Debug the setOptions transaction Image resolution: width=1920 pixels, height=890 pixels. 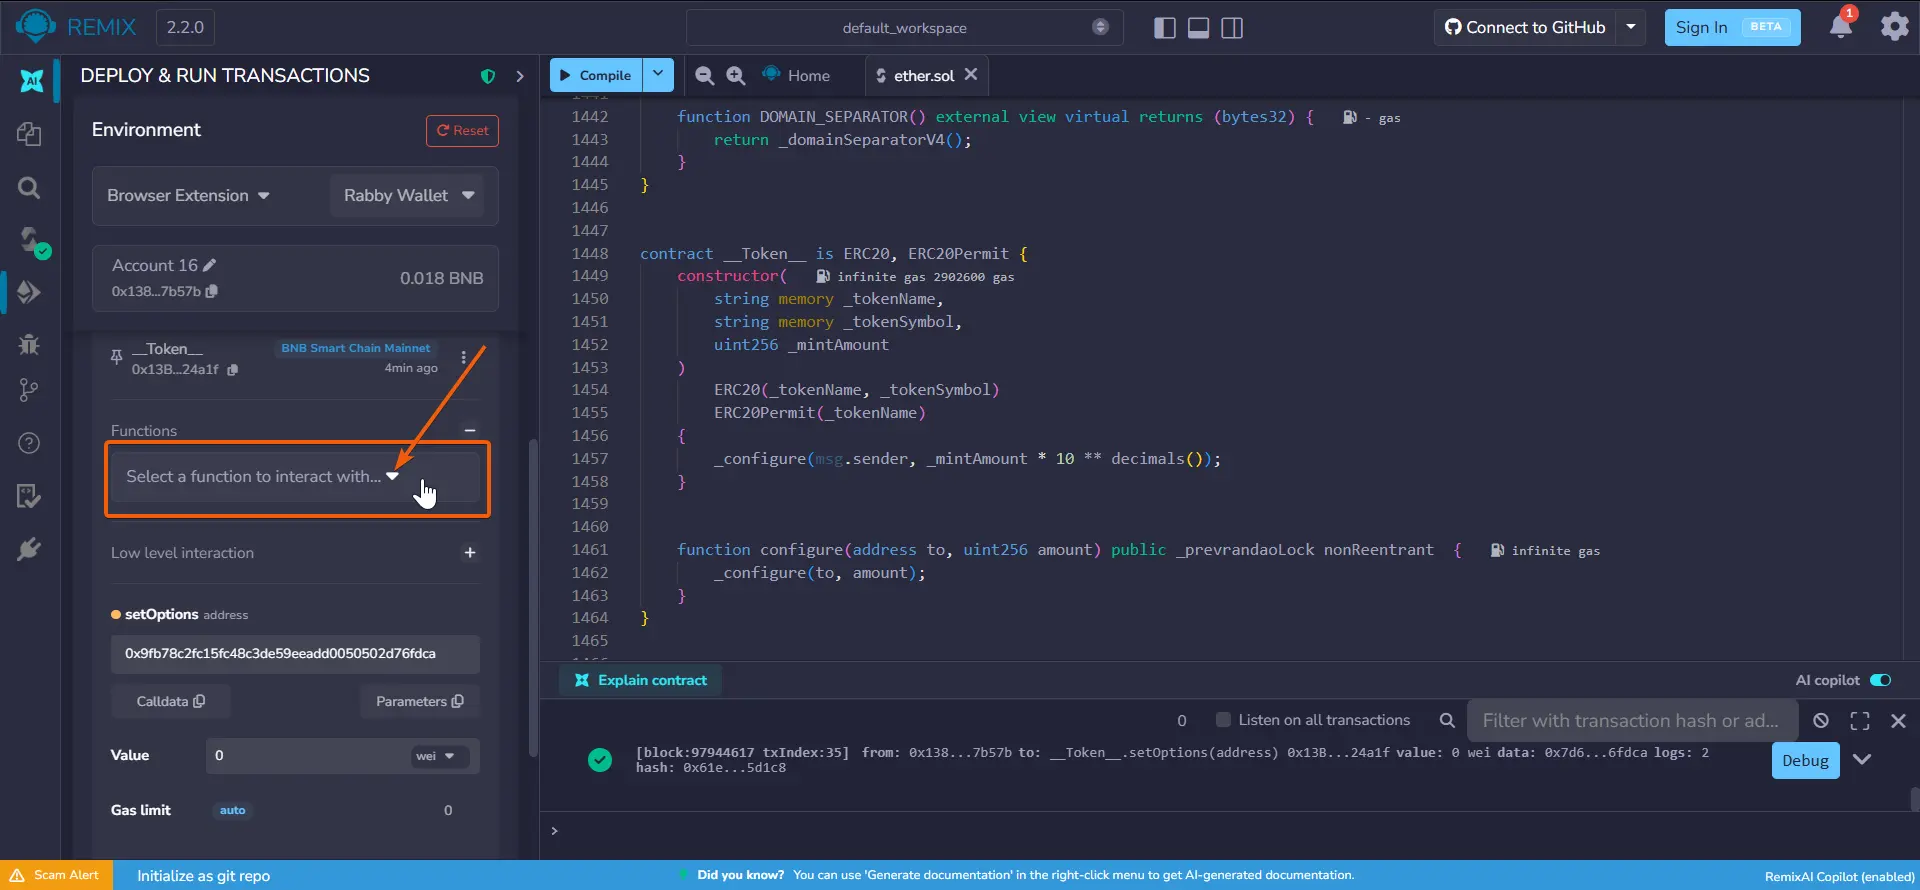pyautogui.click(x=1805, y=760)
